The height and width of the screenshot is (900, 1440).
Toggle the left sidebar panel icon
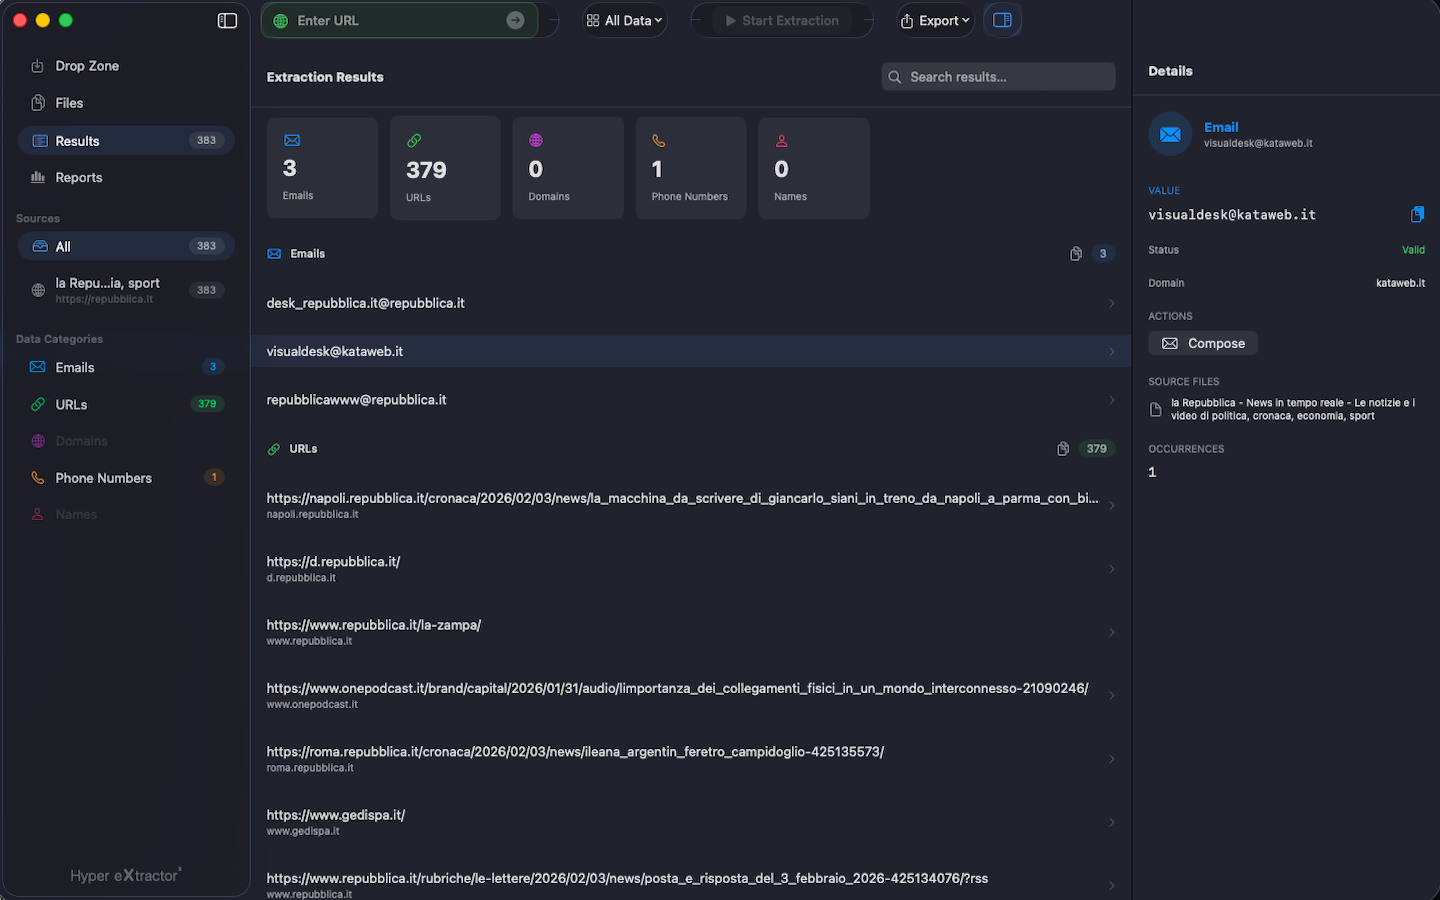point(227,21)
